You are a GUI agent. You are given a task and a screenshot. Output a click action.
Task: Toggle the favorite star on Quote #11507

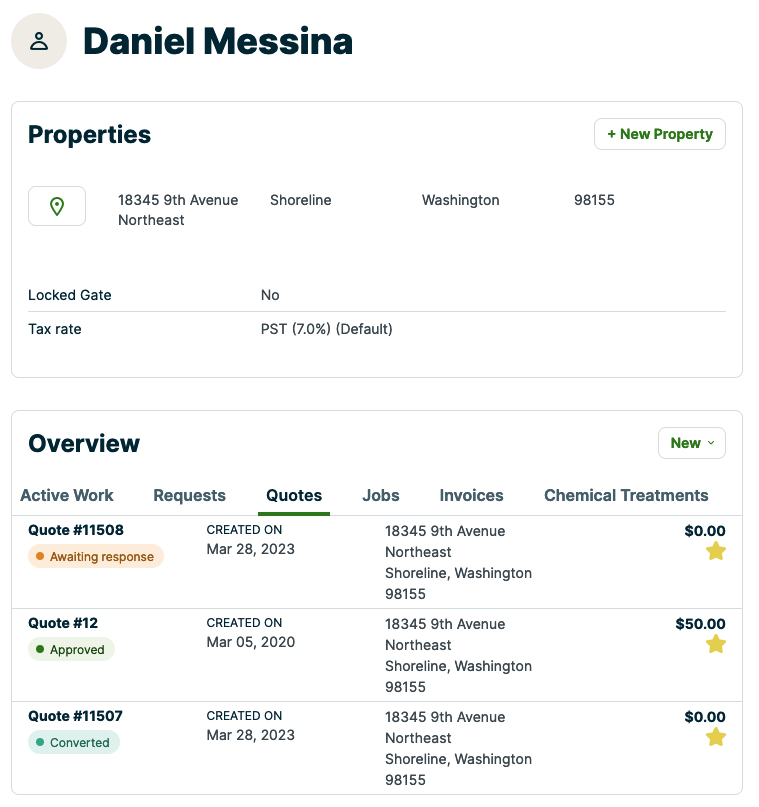pos(716,737)
